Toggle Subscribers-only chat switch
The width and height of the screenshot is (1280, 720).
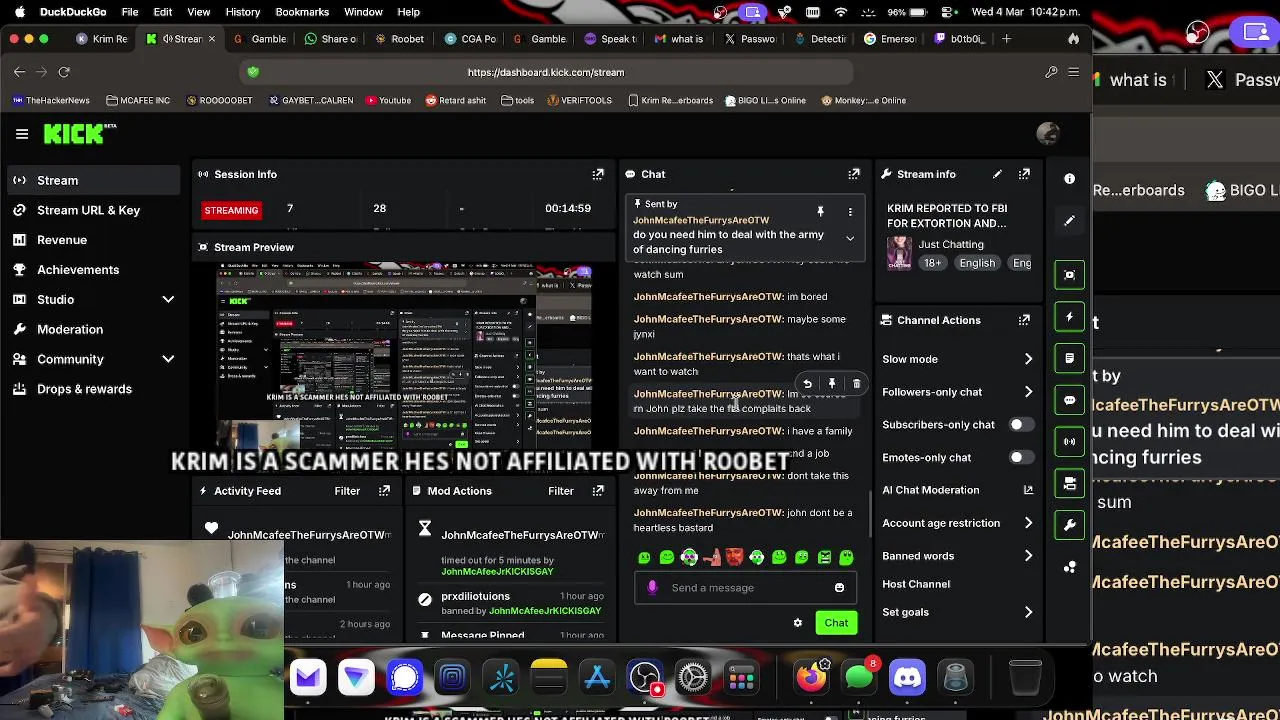click(1020, 425)
